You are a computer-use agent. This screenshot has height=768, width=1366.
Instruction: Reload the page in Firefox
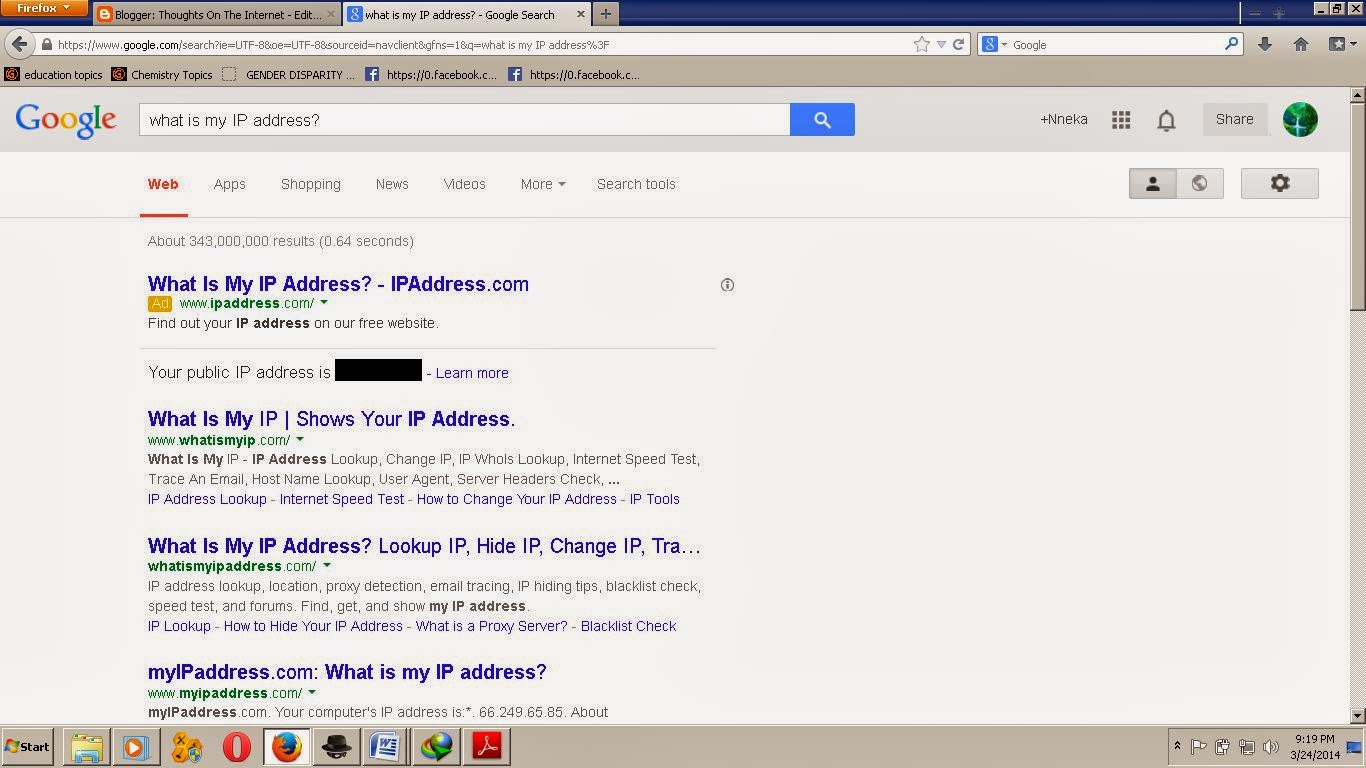(x=958, y=44)
